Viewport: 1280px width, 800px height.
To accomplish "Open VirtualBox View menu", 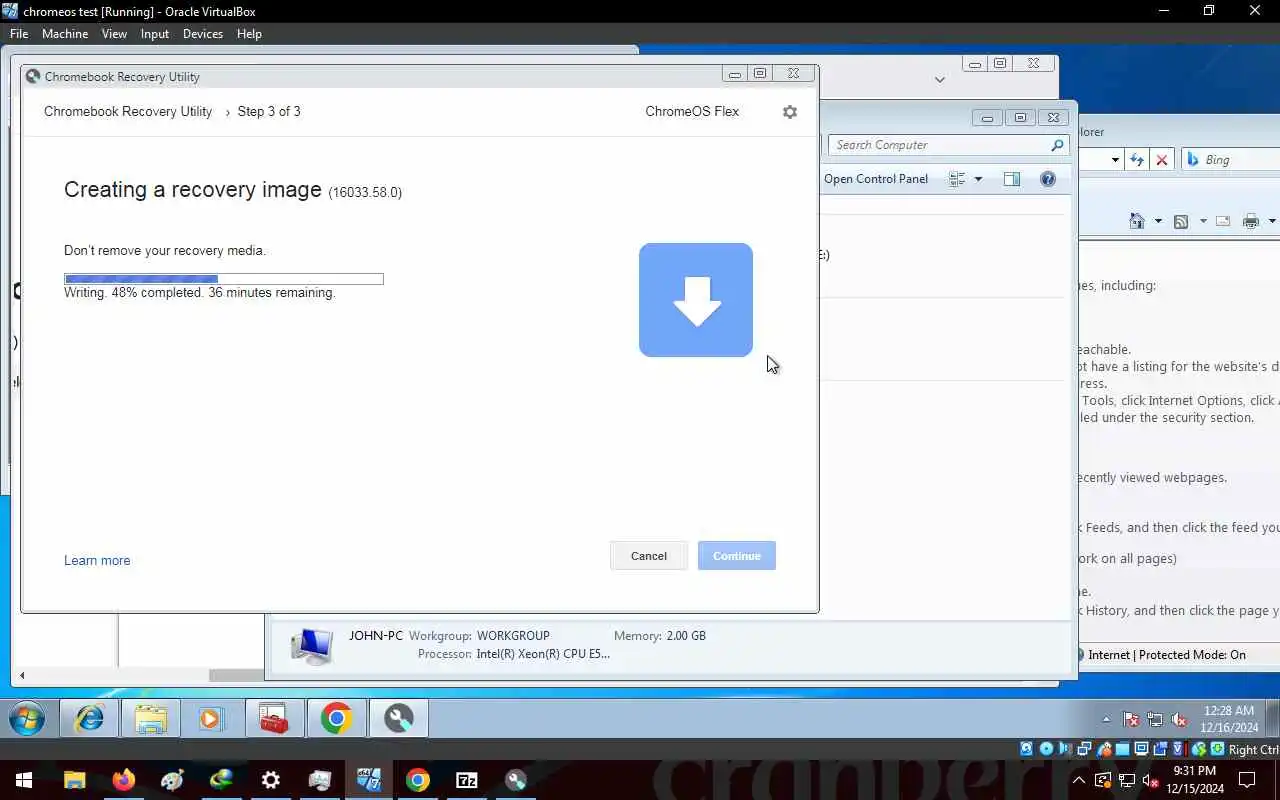I will pos(114,33).
